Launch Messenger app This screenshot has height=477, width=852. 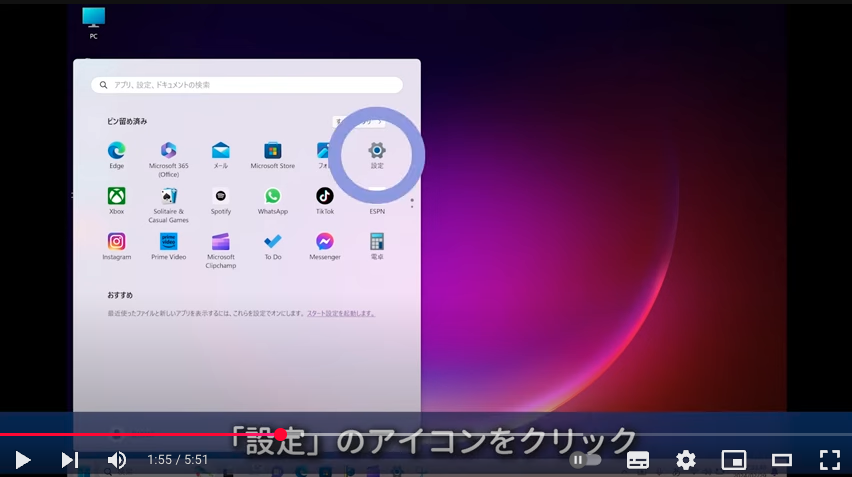click(325, 246)
